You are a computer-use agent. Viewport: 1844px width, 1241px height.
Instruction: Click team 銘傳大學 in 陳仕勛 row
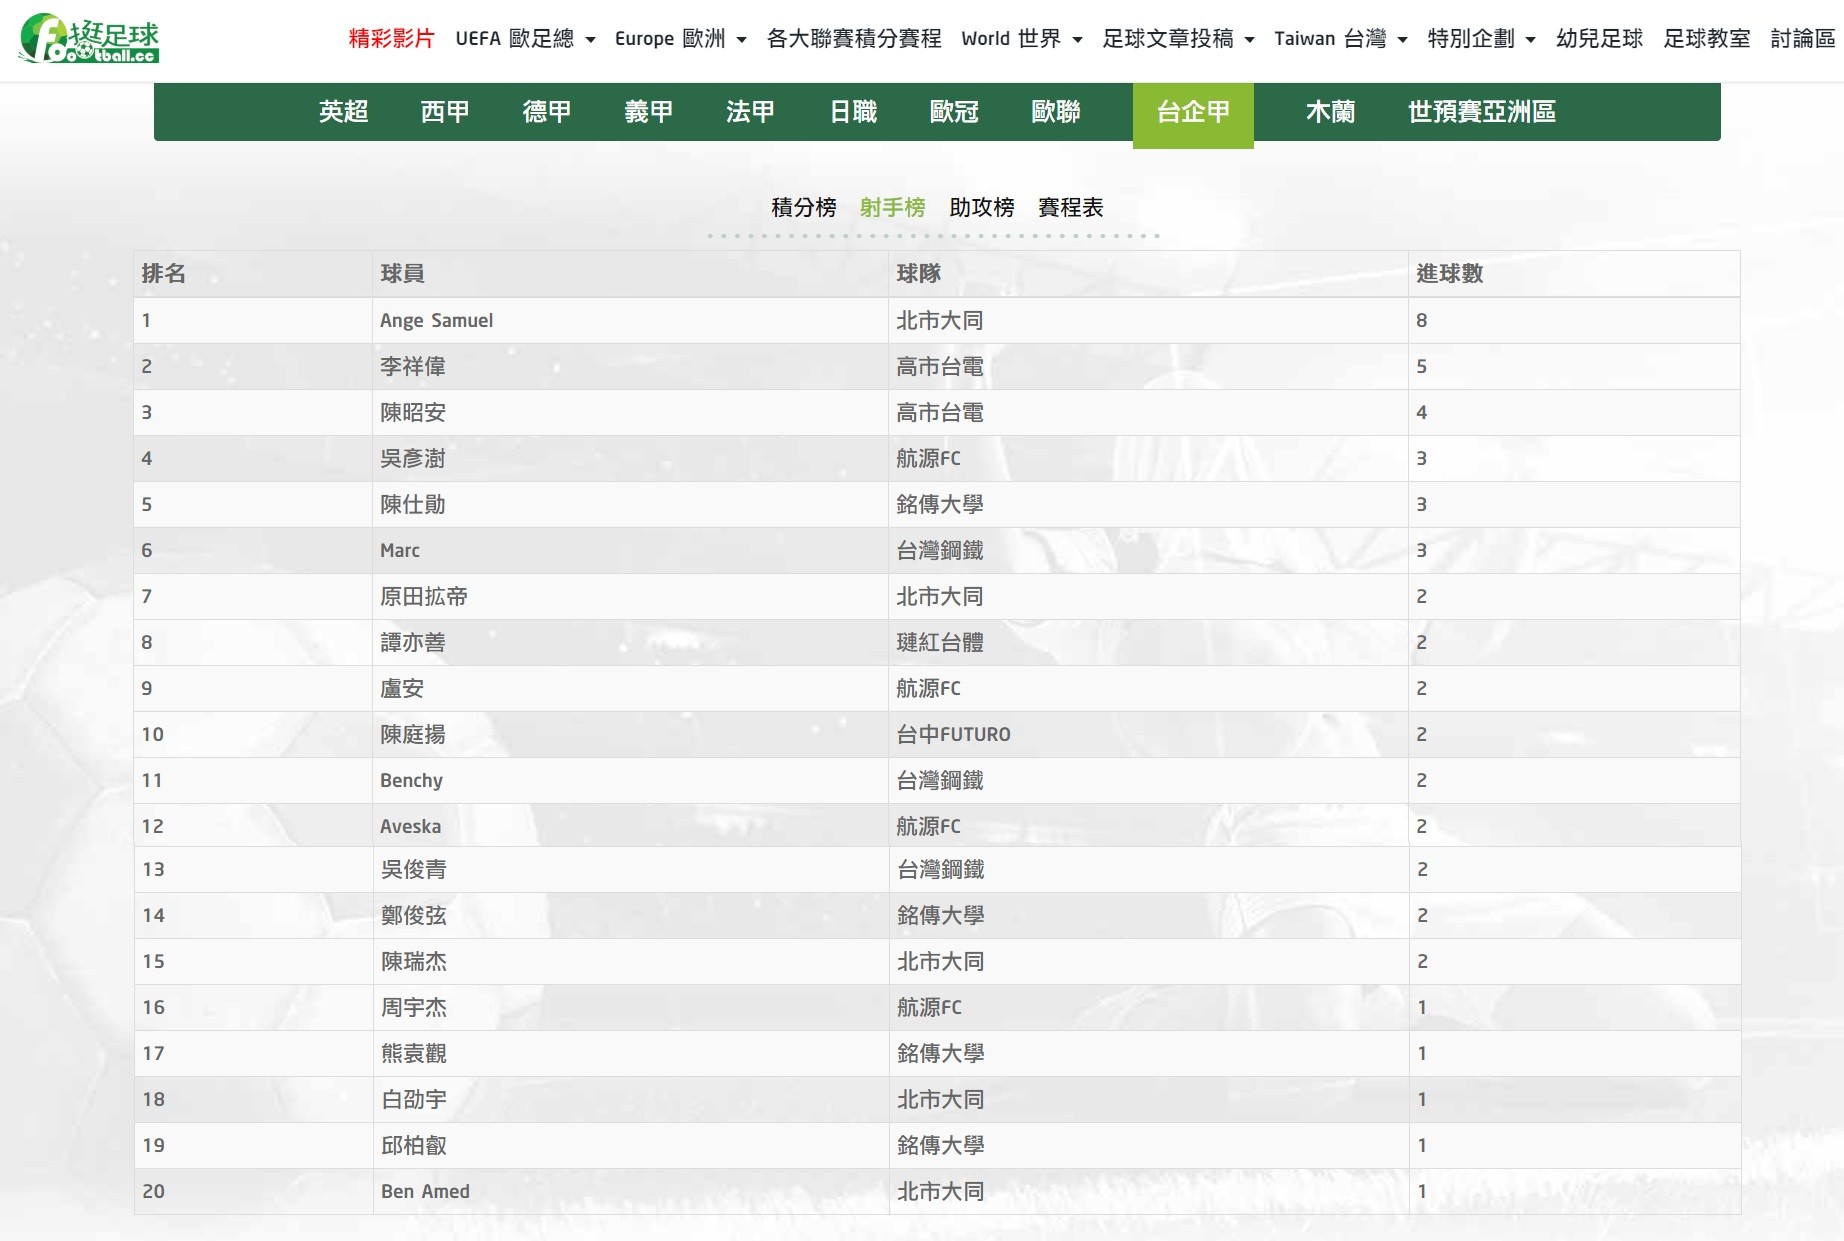(940, 505)
